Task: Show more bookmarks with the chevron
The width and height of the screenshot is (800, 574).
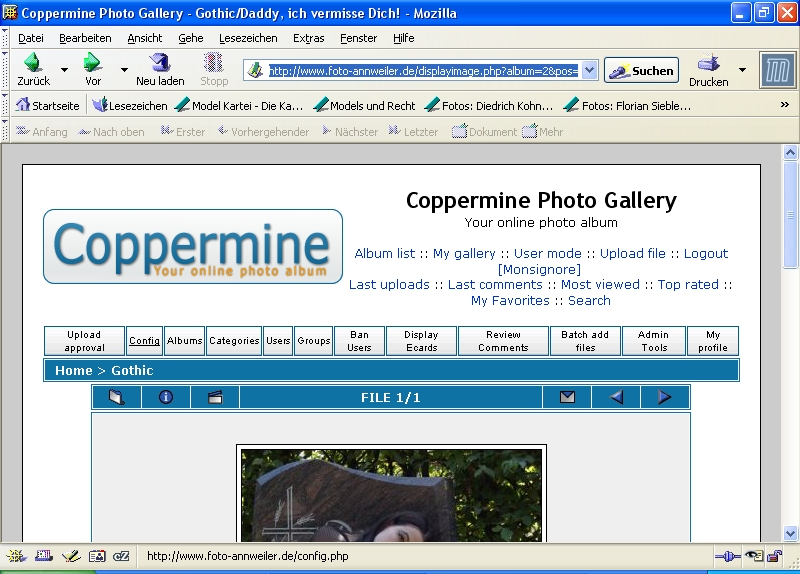Action: (784, 105)
